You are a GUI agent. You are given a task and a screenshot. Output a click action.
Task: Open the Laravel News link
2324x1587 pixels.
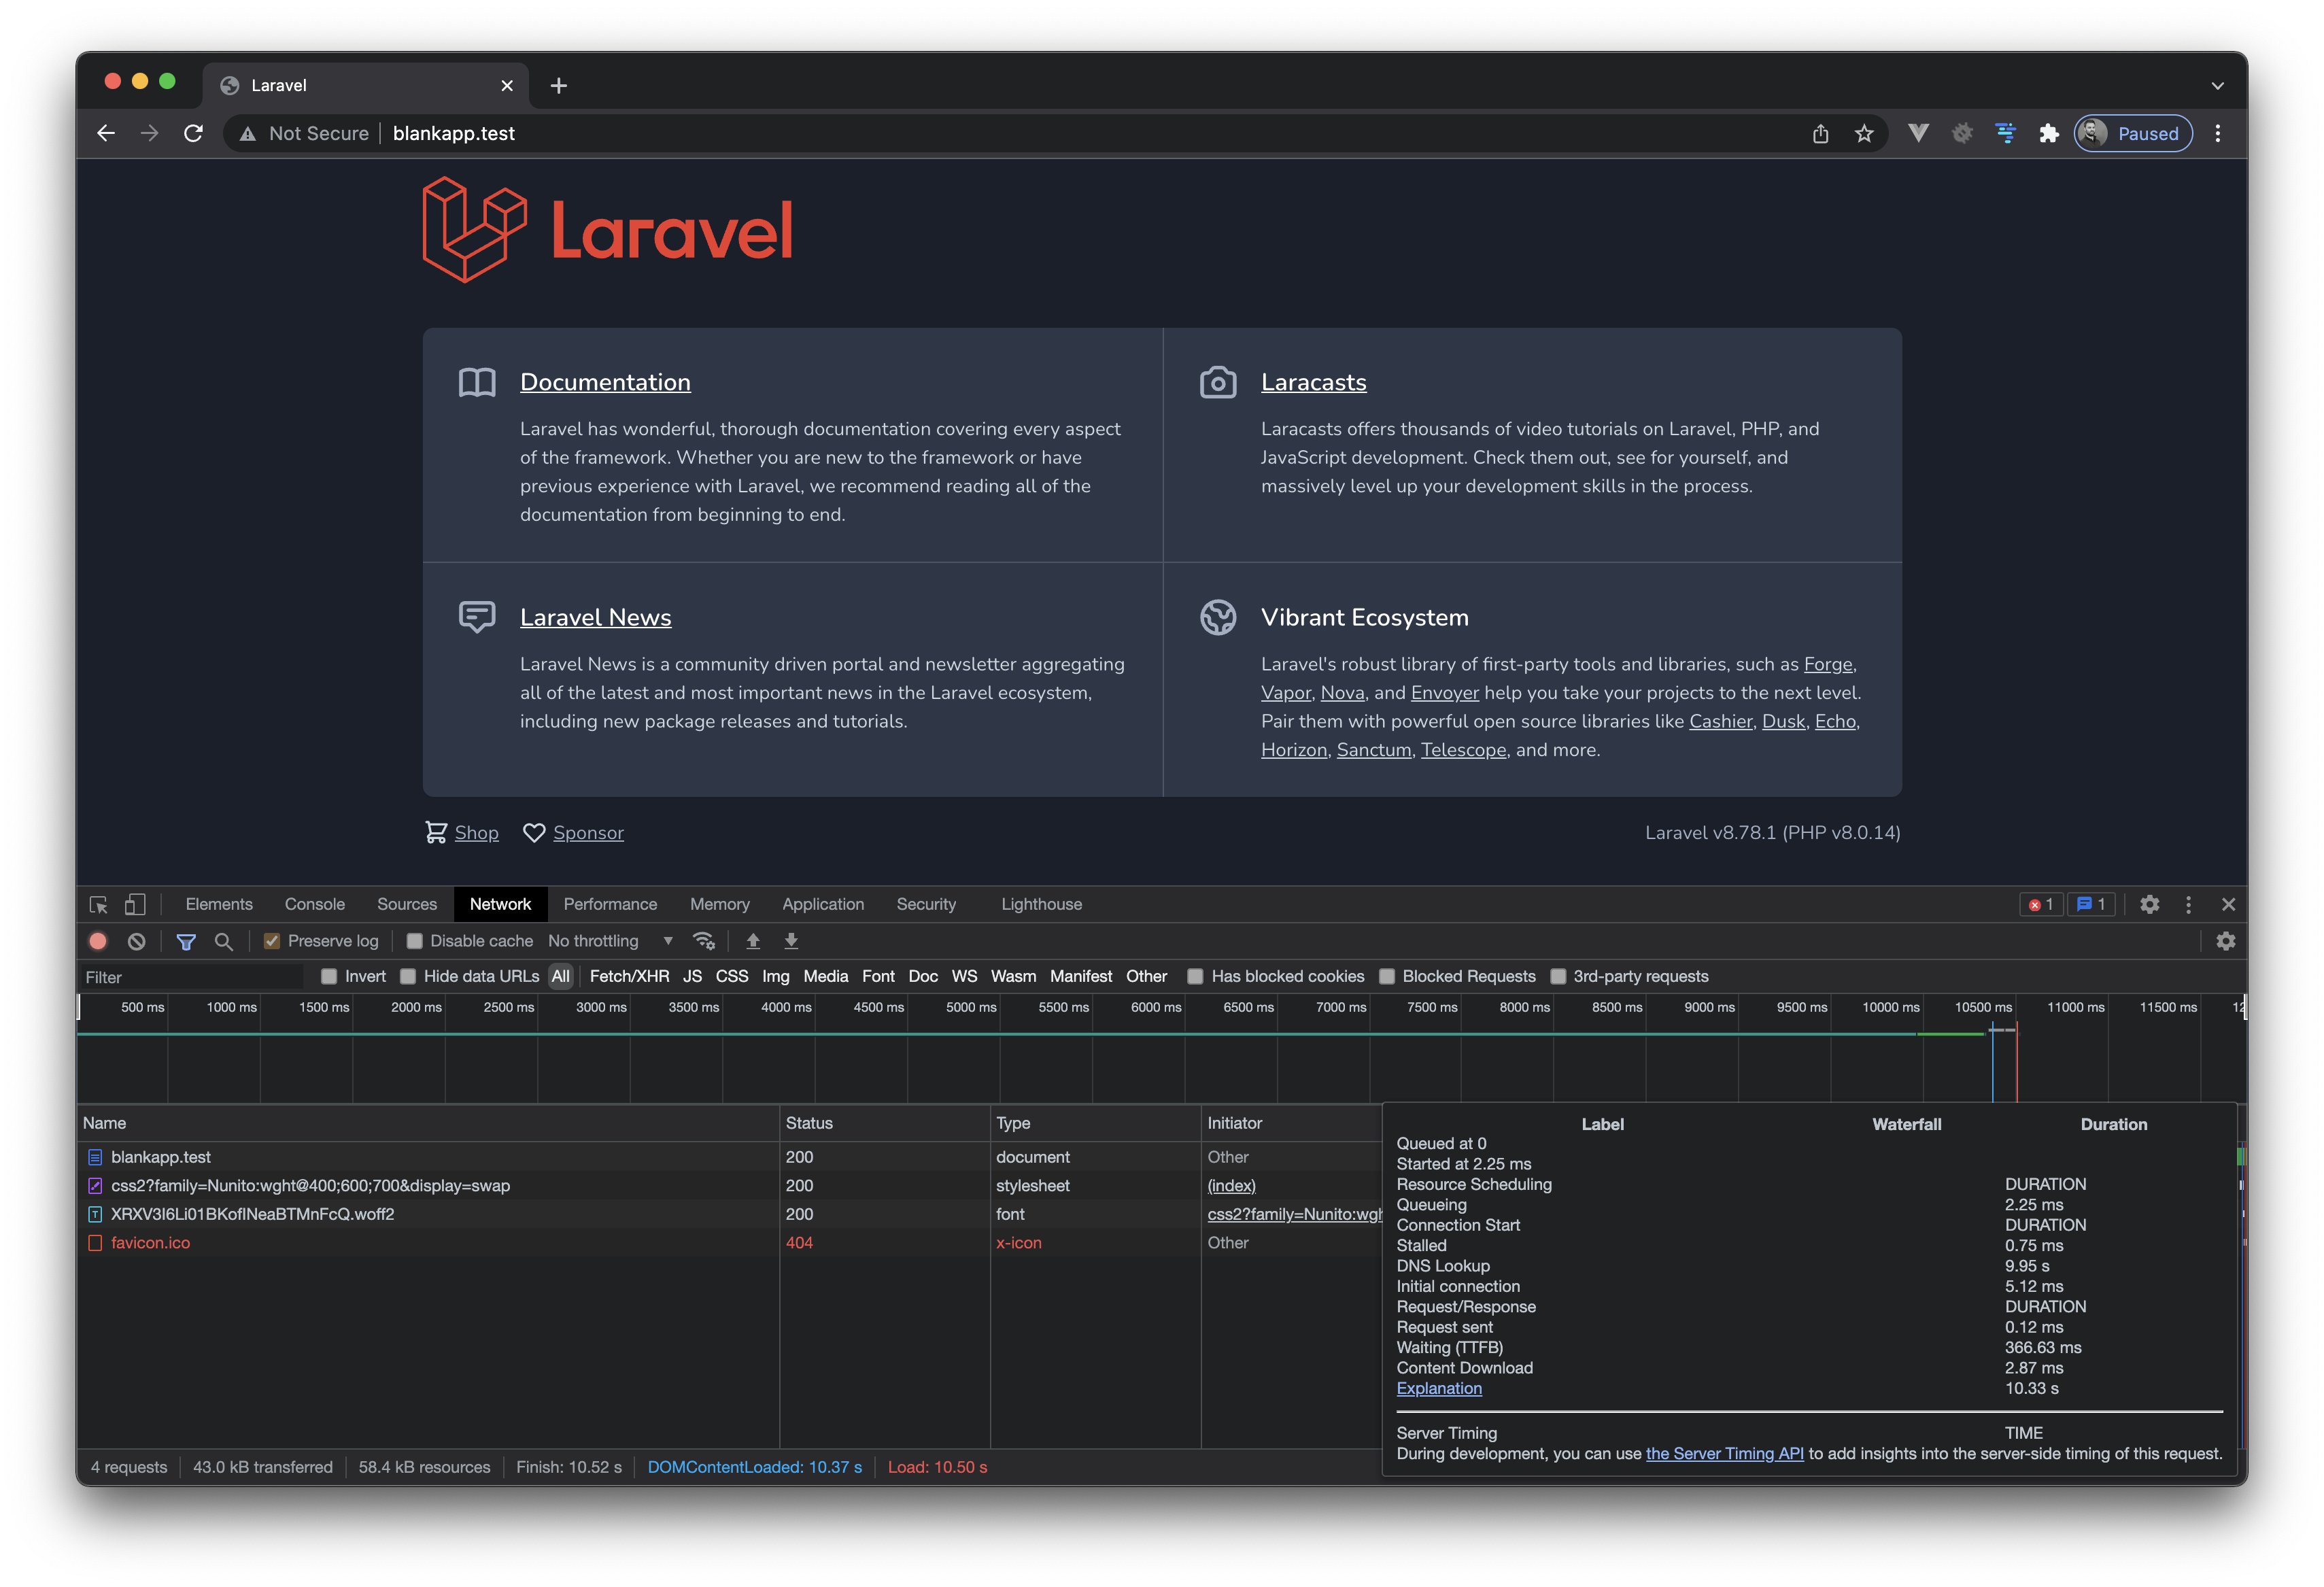[595, 617]
